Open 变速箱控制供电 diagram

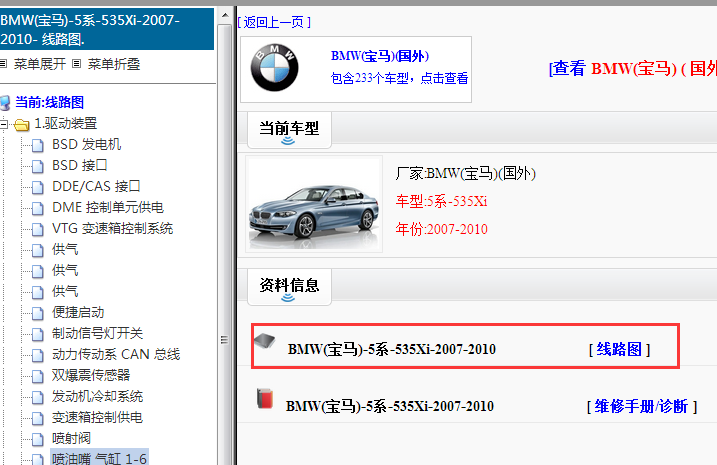point(97,418)
